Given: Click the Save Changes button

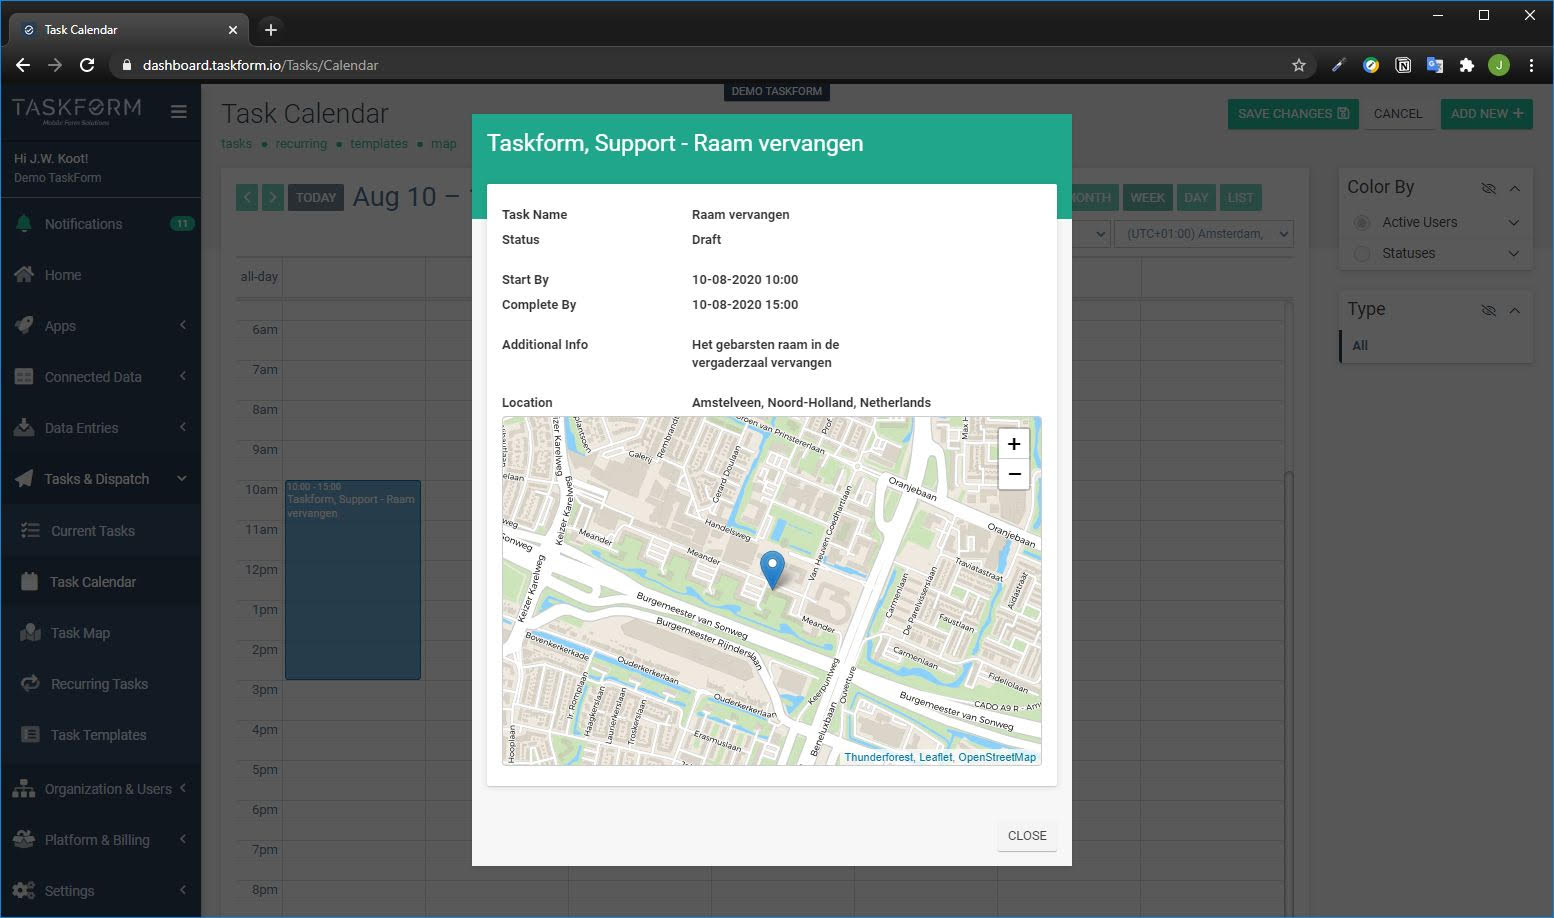Looking at the screenshot, I should [x=1293, y=114].
